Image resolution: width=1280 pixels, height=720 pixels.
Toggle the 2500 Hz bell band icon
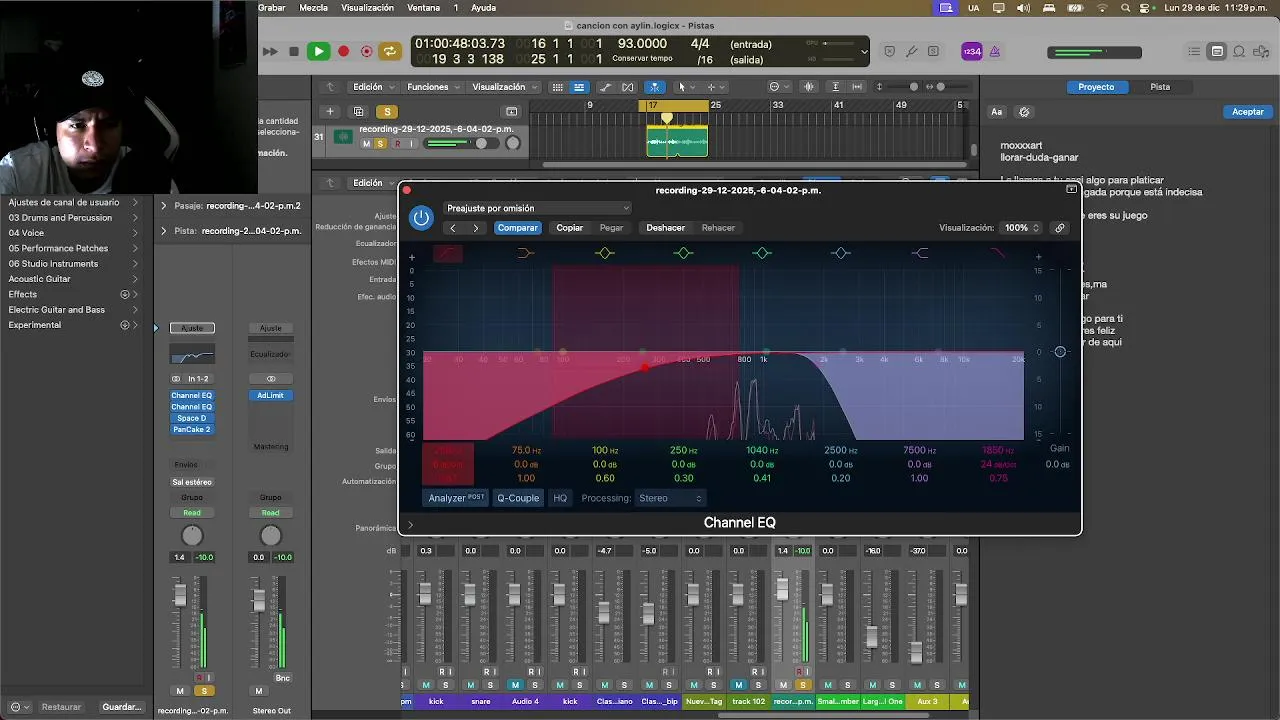[841, 253]
